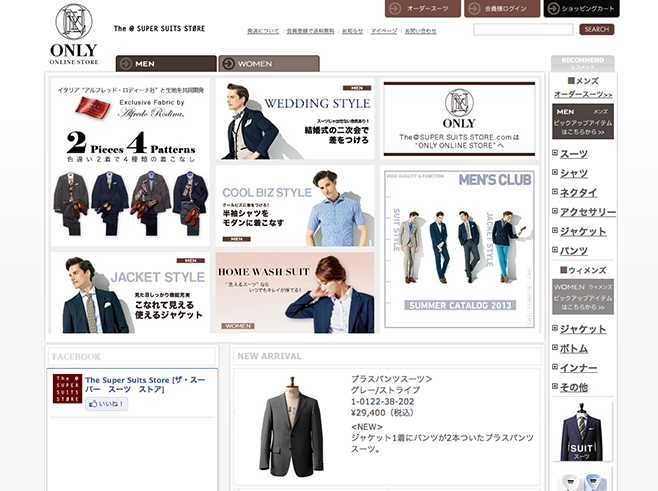Click the Facebook いいね! like button

107,404
